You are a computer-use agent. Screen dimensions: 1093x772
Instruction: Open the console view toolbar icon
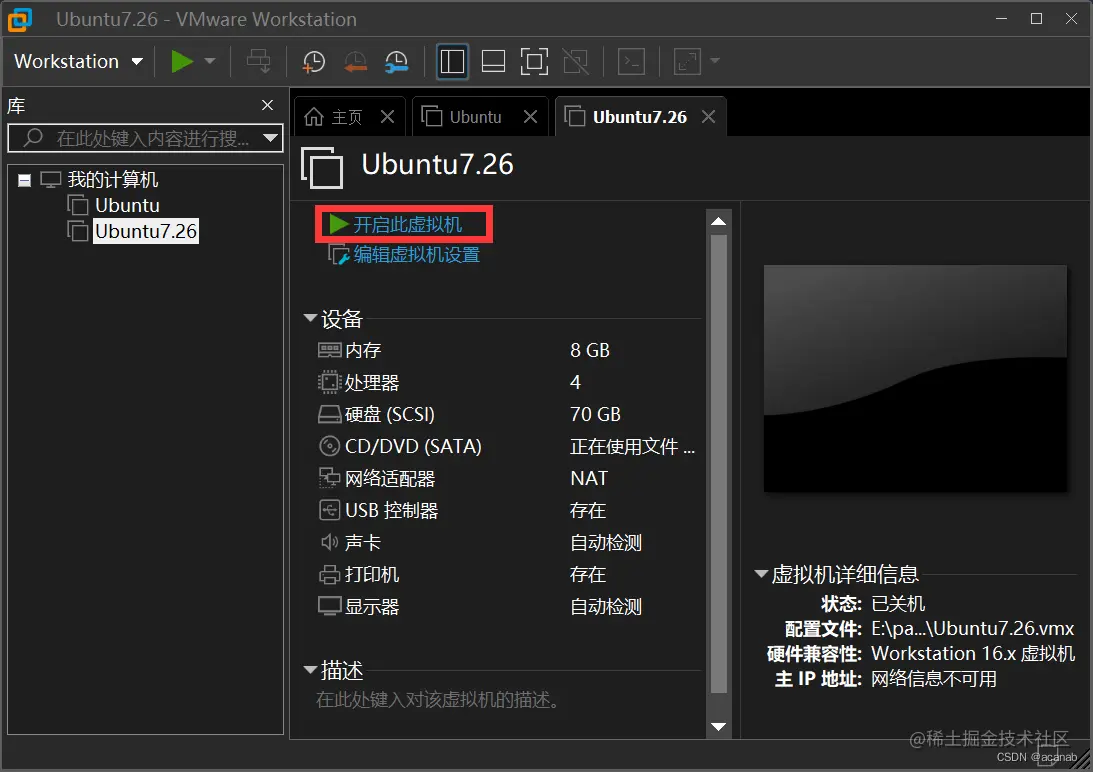tap(632, 61)
